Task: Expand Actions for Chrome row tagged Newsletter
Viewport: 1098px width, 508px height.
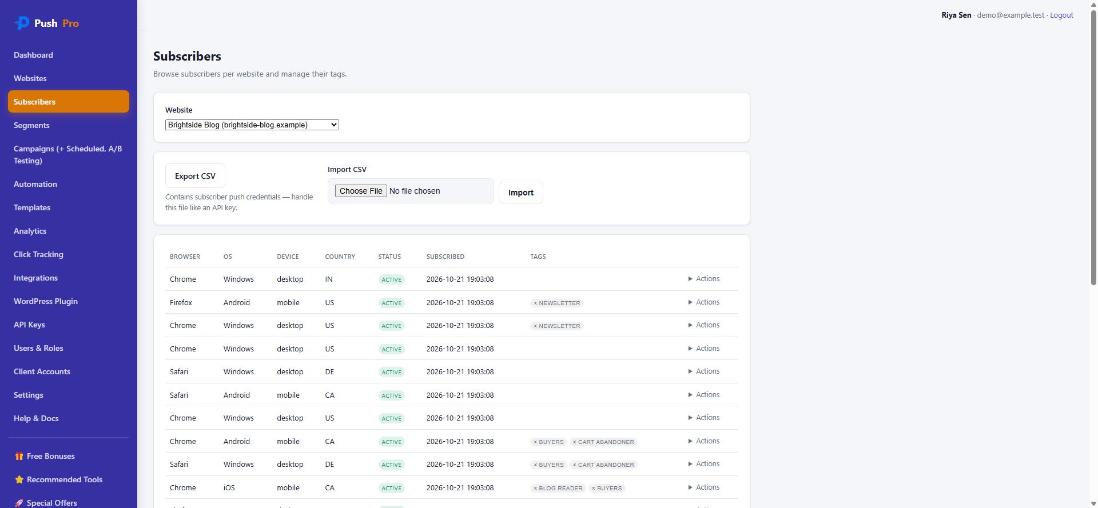Action: [x=703, y=325]
